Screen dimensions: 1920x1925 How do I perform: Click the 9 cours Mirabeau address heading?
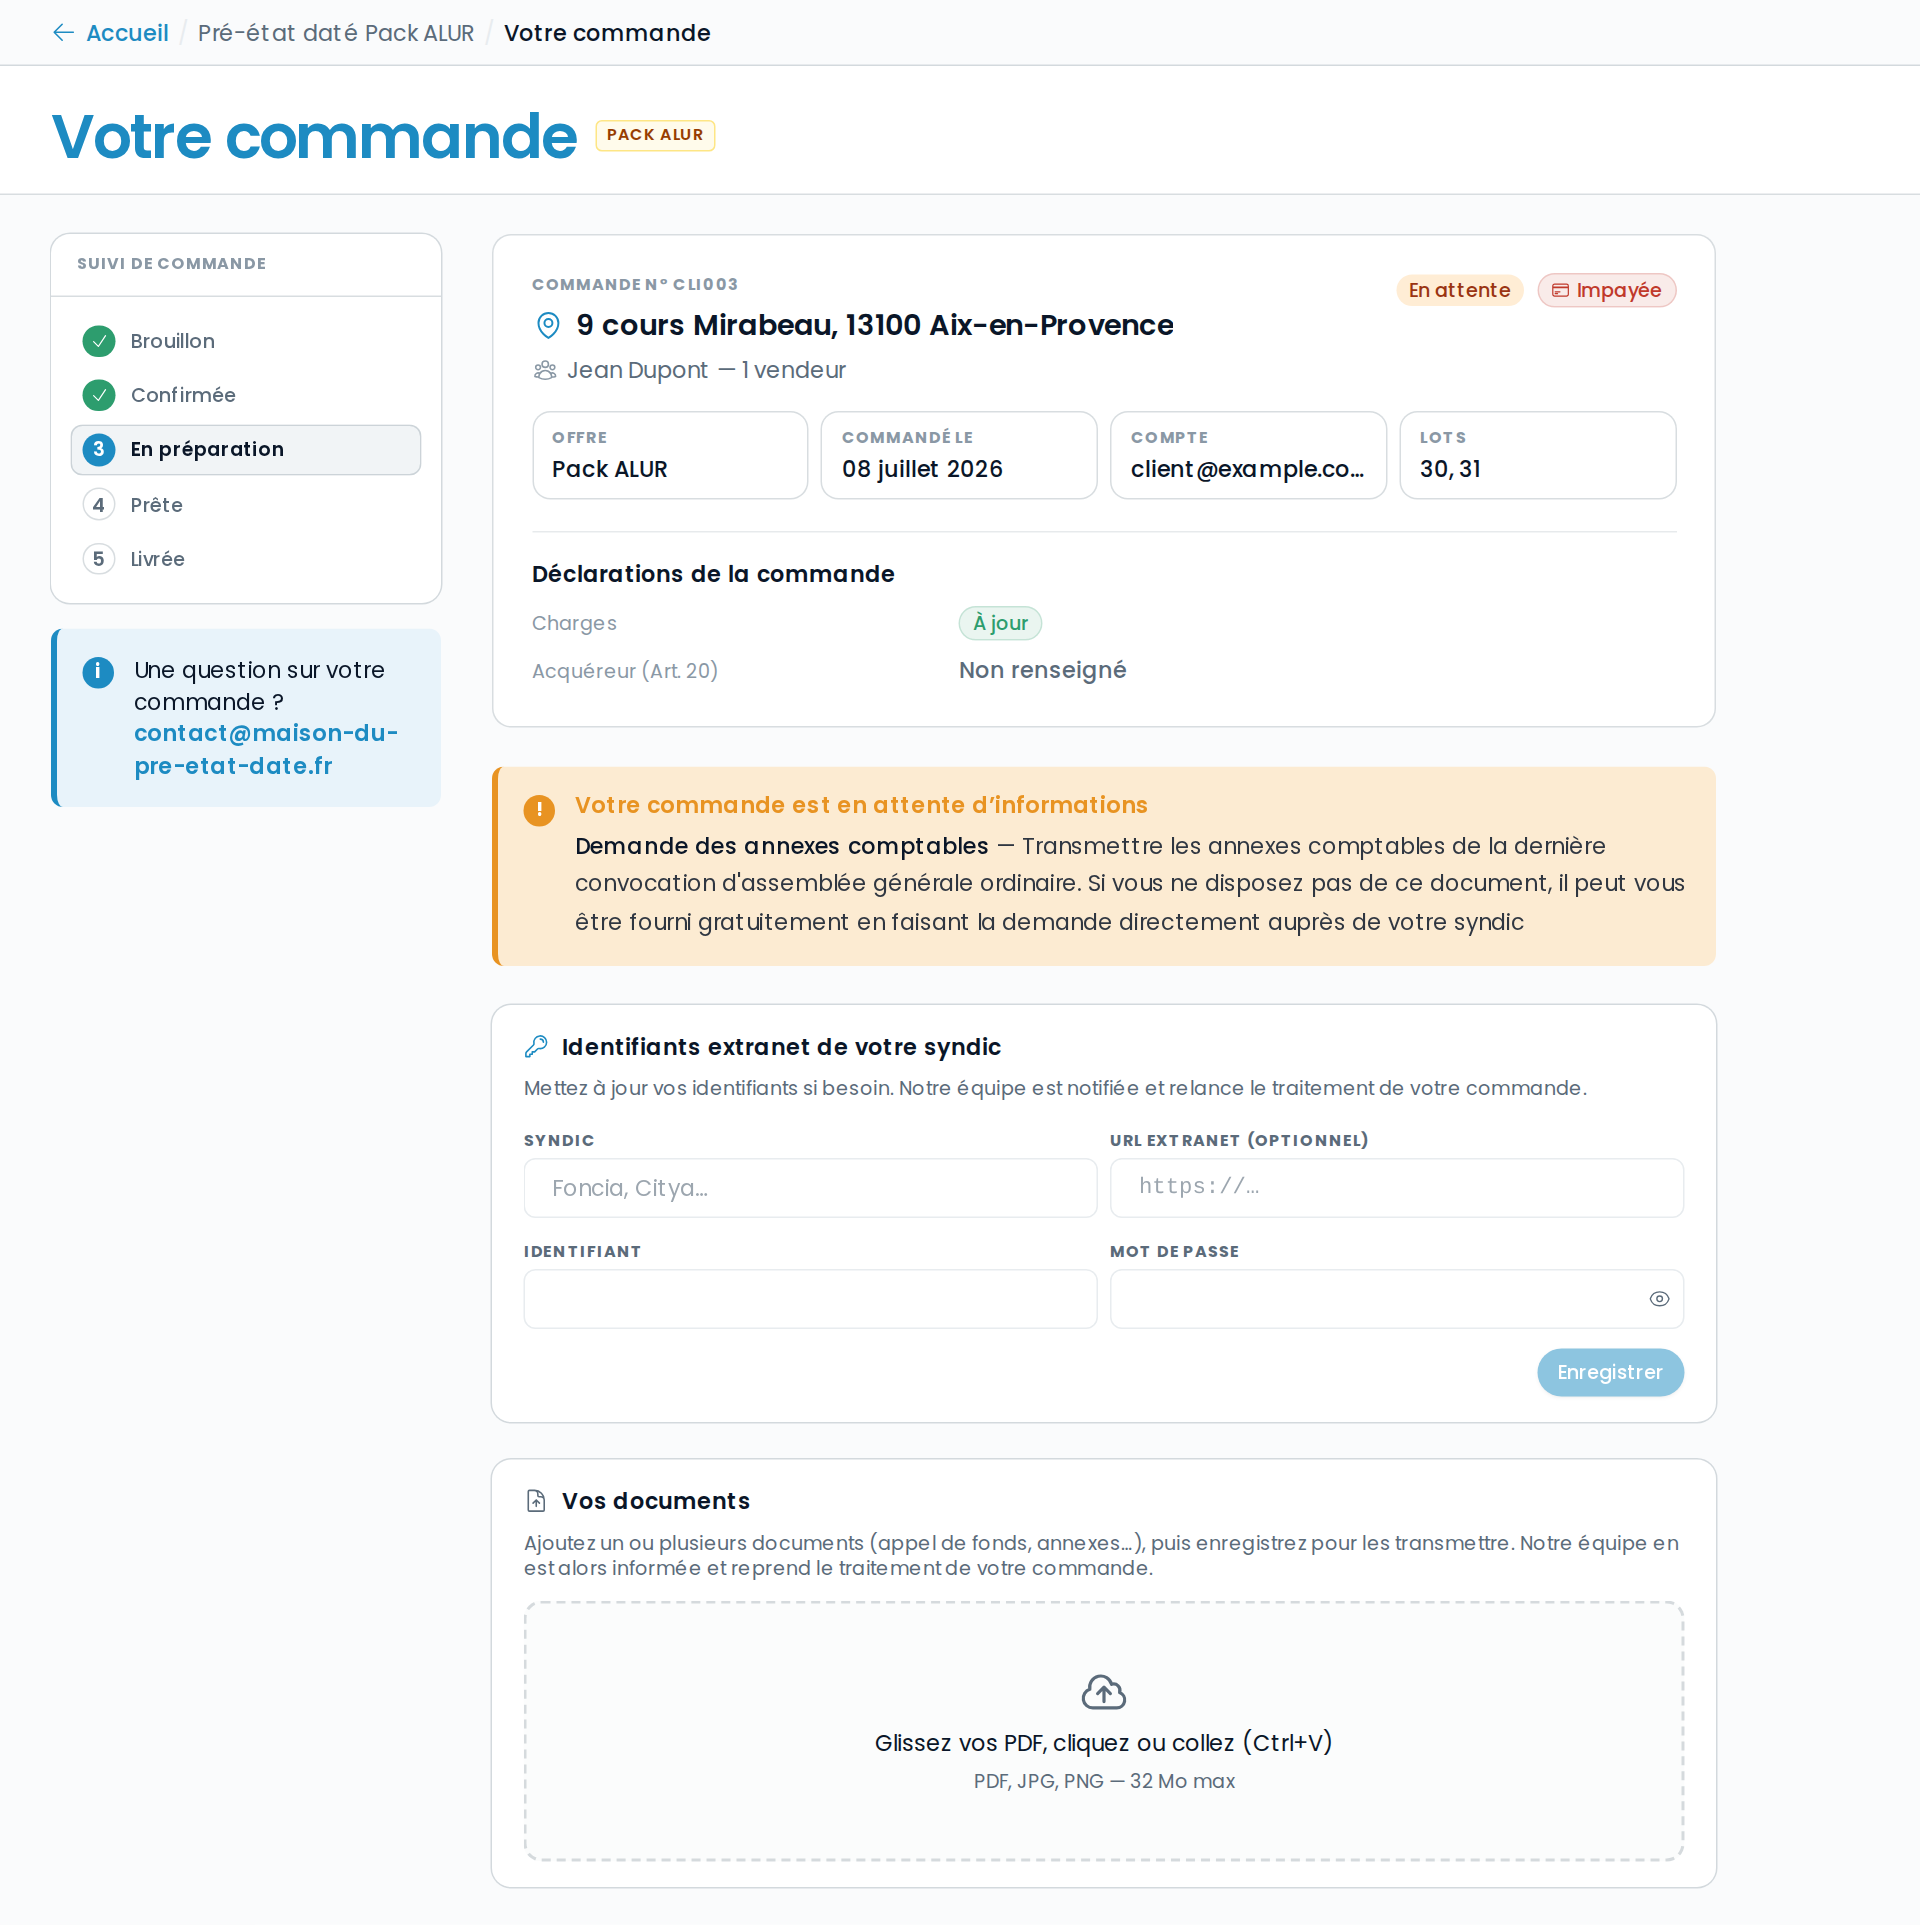click(875, 325)
